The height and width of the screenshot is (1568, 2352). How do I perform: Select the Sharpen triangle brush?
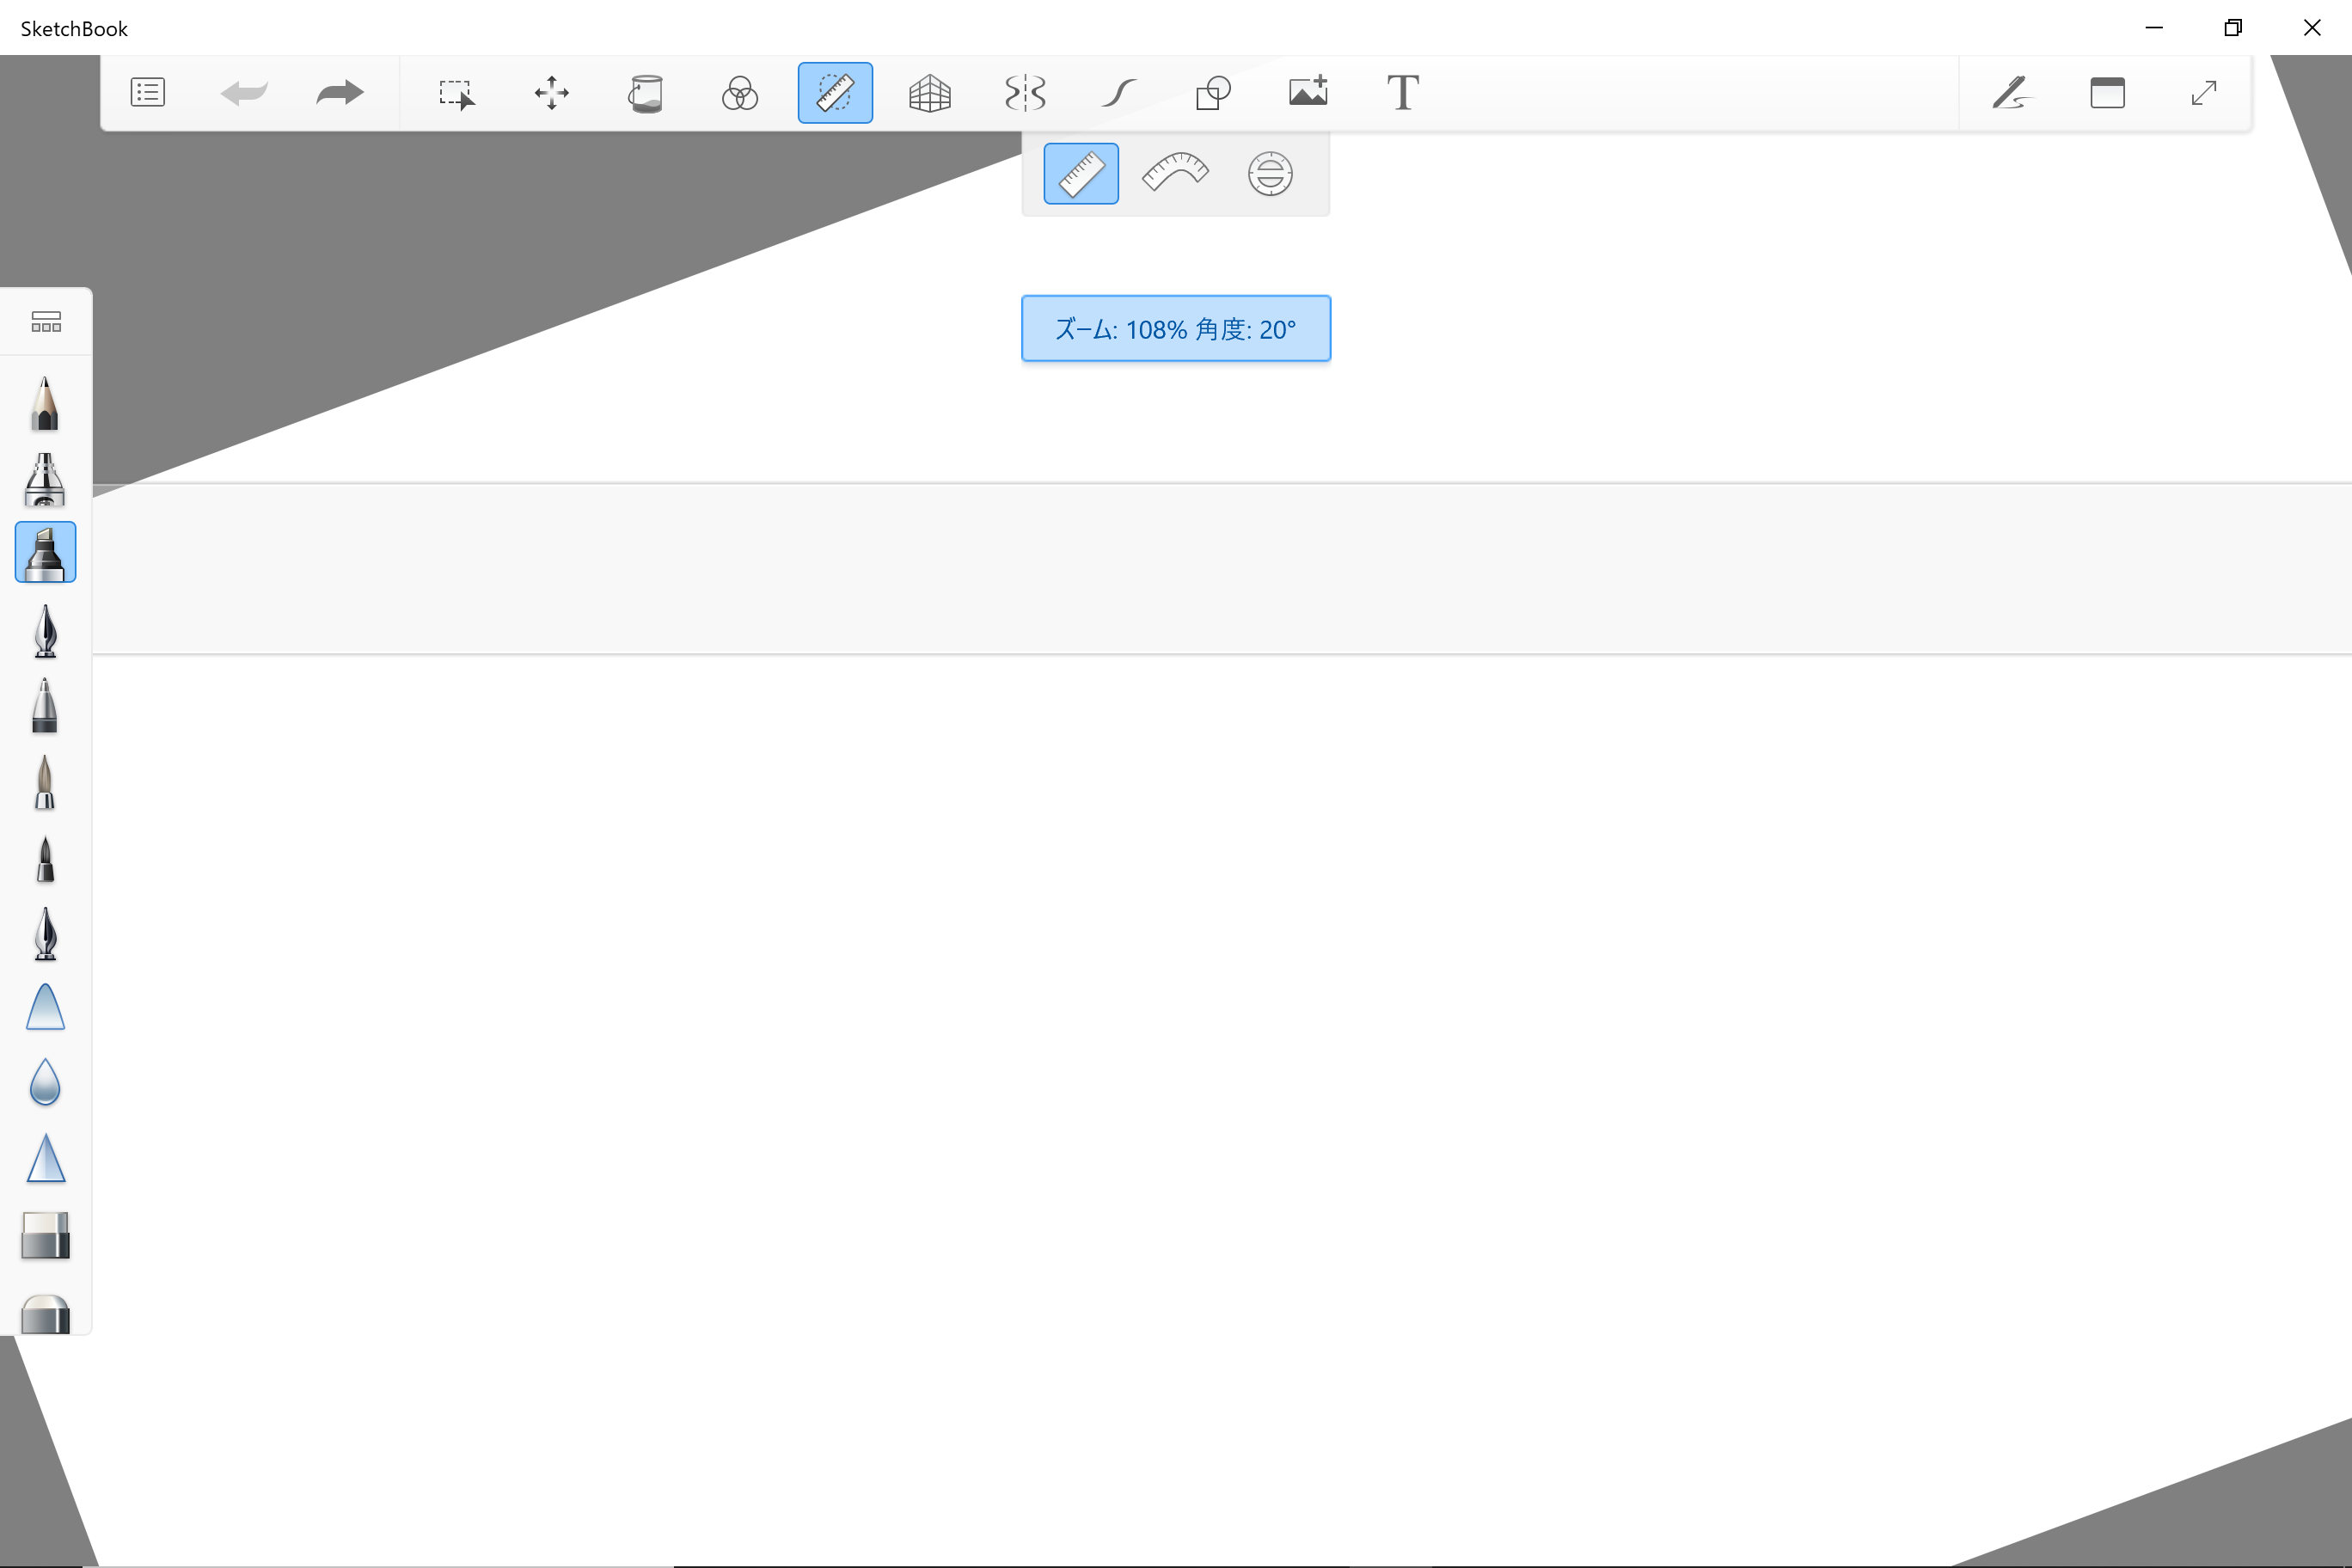[45, 1158]
